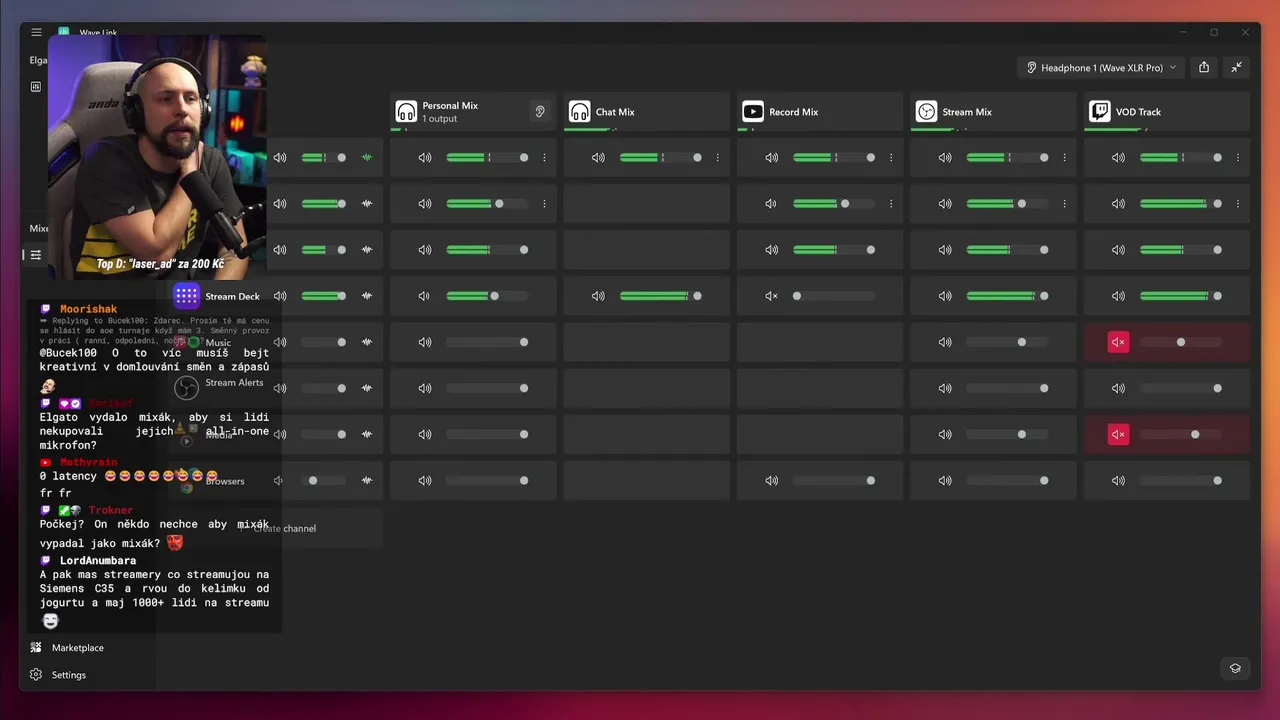Viewport: 1280px width, 720px height.
Task: Select the VOD Track header
Action: (1167, 111)
